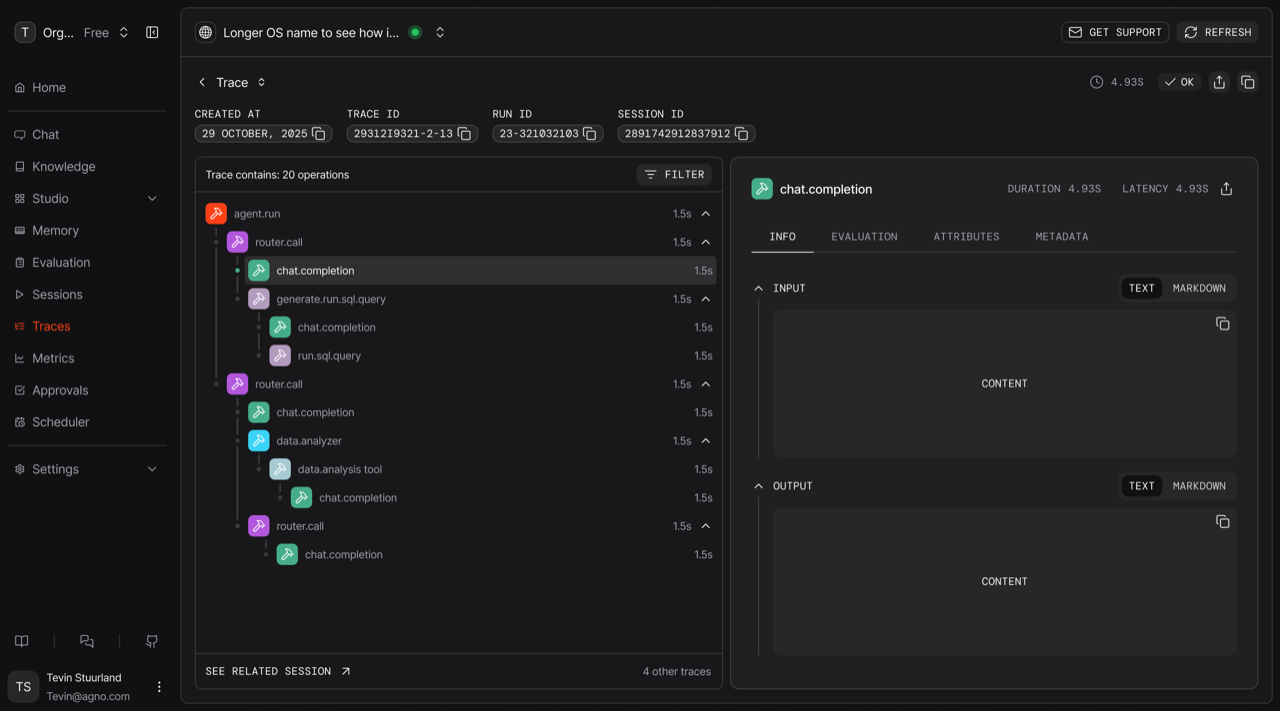Collapse the Input section
Viewport: 1280px width, 711px height.
pyautogui.click(x=758, y=288)
